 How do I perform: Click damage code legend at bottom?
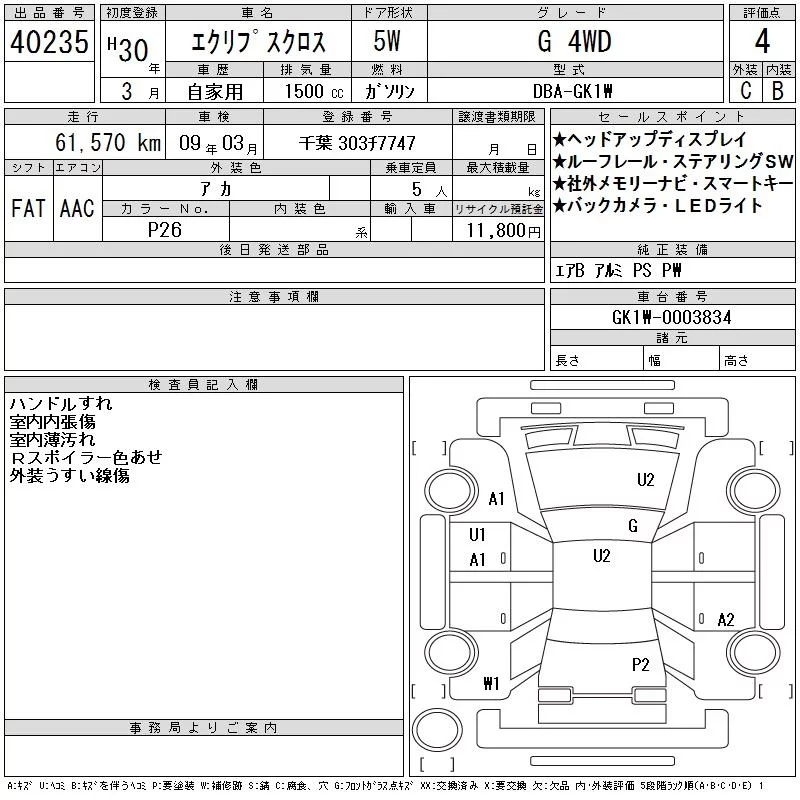(385, 786)
